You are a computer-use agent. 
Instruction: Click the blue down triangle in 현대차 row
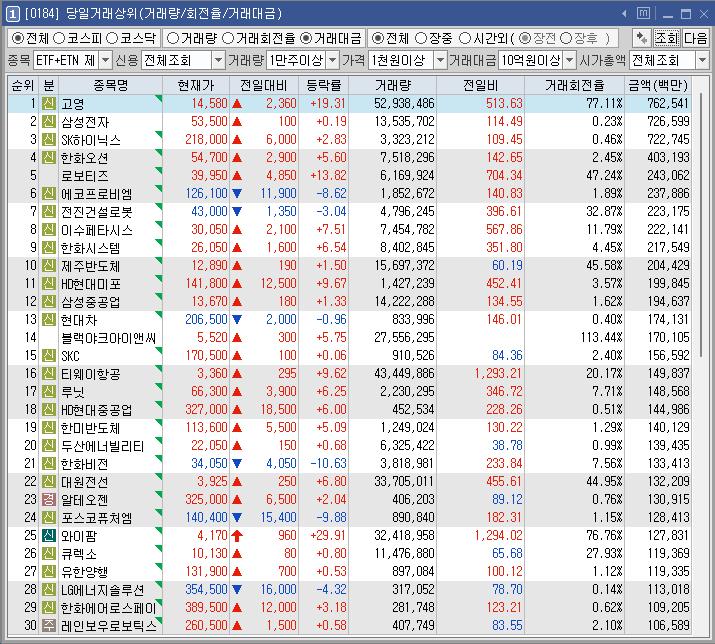237,320
